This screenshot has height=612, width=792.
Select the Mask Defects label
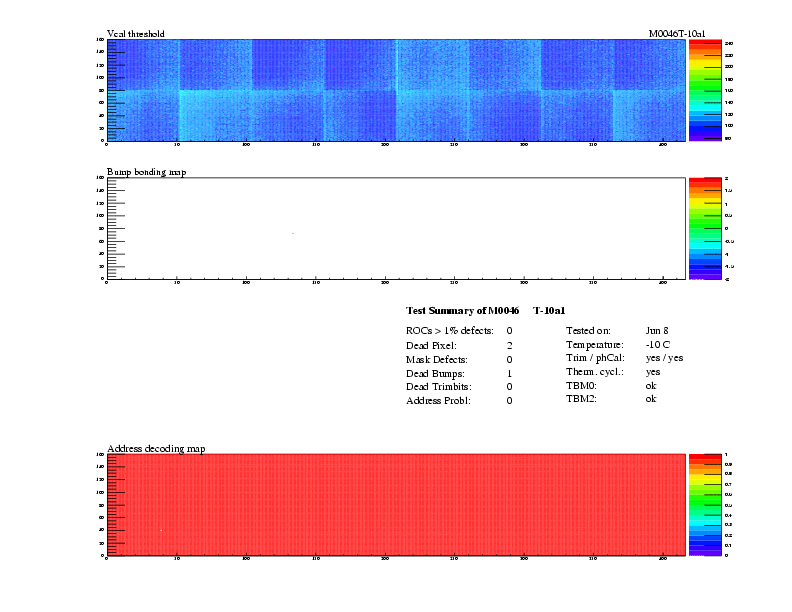(437, 359)
